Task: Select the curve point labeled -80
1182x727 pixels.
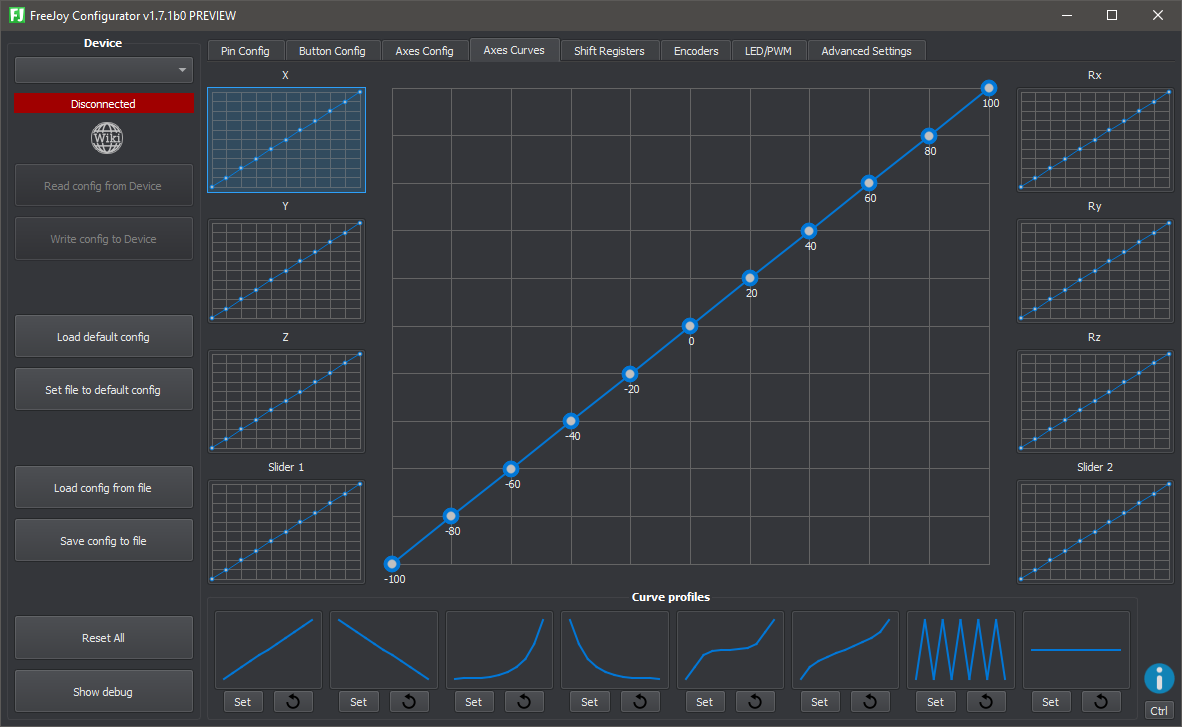Action: click(x=451, y=516)
